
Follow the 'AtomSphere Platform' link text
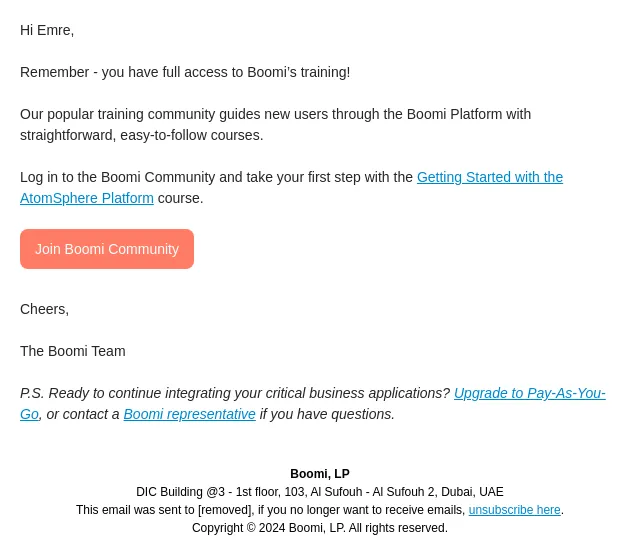coord(87,198)
